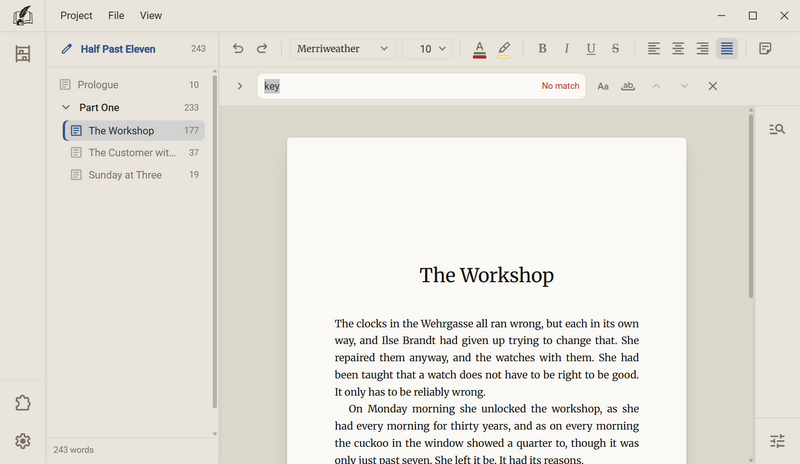Expand the replace field chevron
Image resolution: width=800 pixels, height=464 pixels.
239,86
